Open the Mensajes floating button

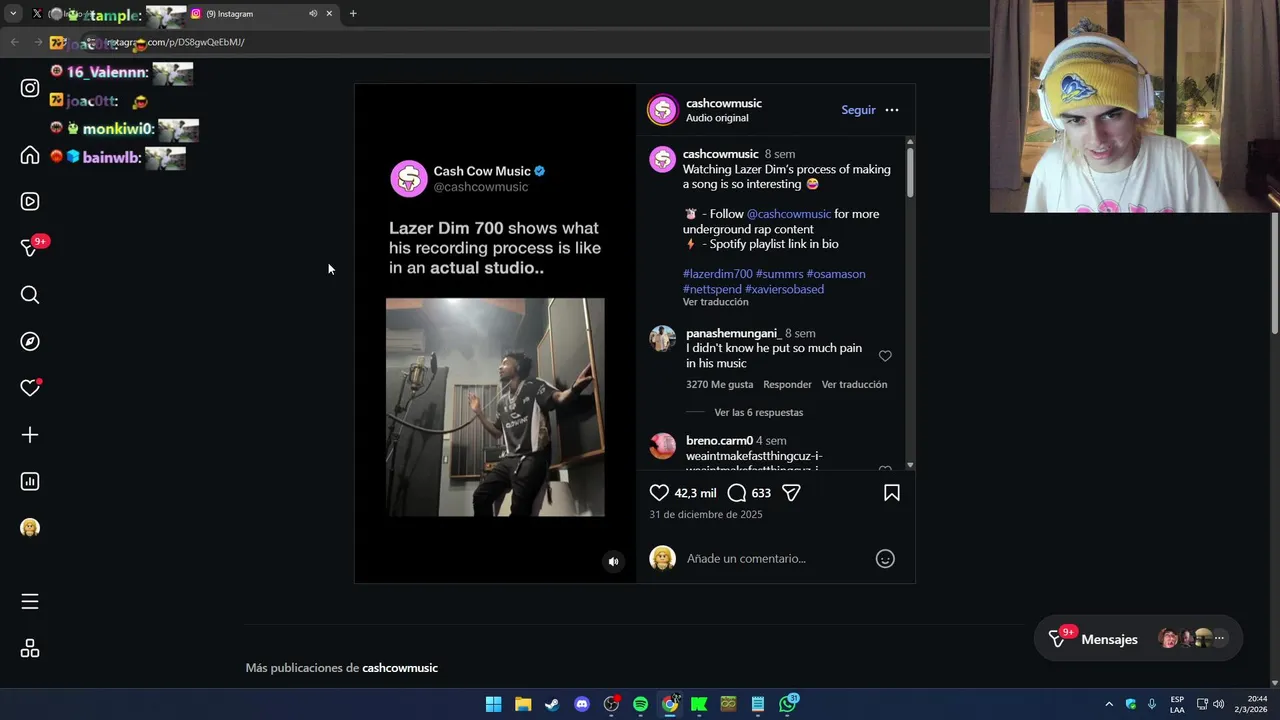(x=1139, y=639)
